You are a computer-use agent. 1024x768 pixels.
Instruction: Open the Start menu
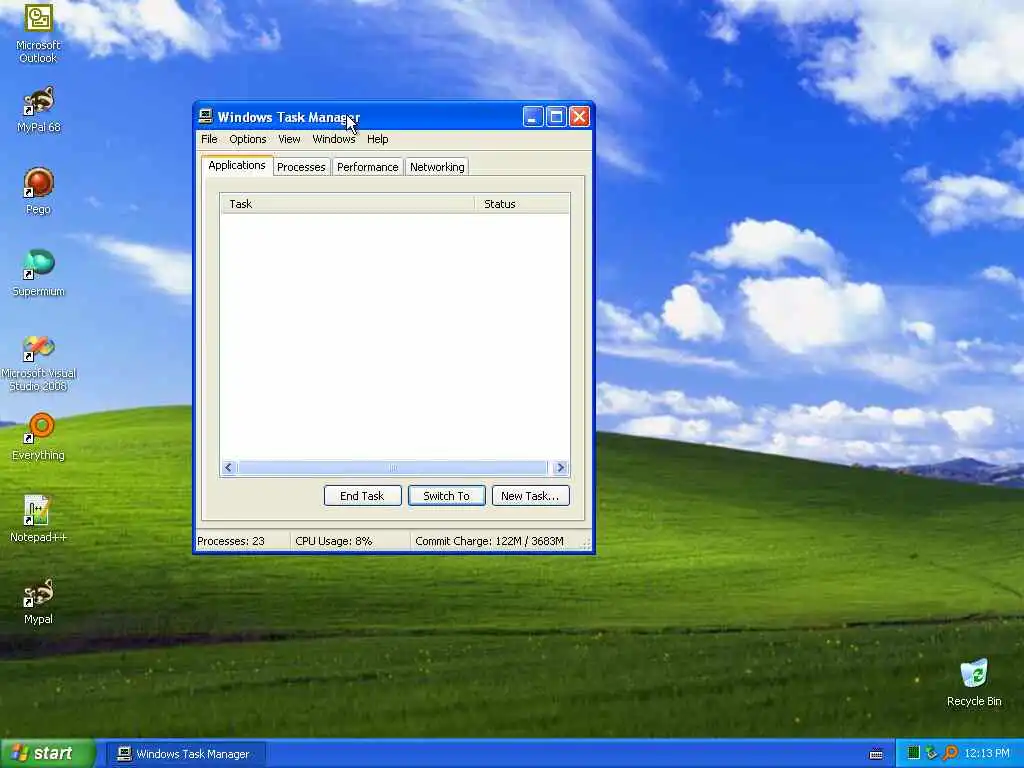pos(48,753)
